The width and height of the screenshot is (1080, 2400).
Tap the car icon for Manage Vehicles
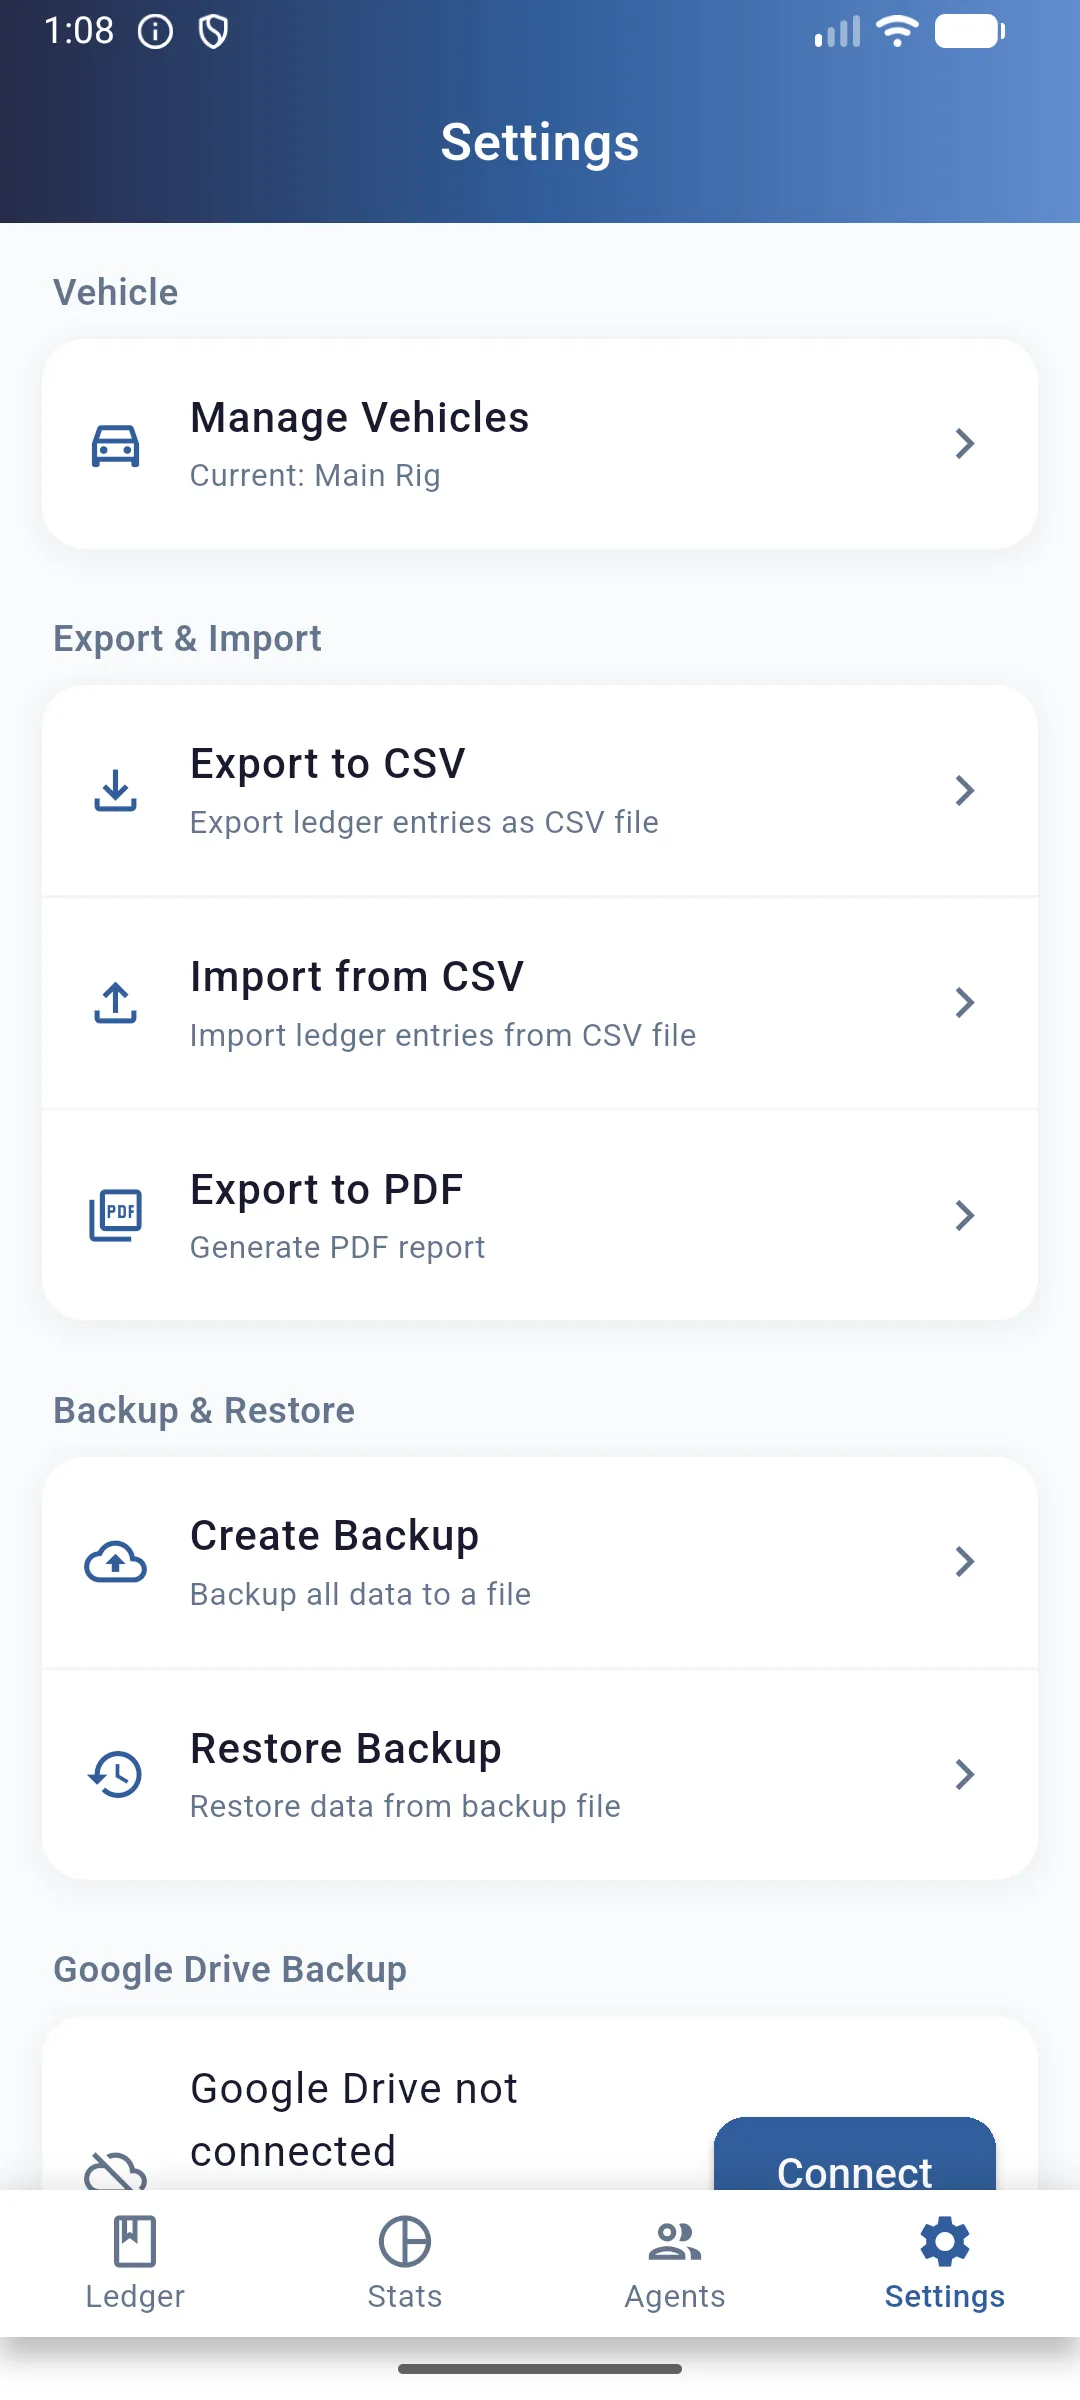coord(116,445)
